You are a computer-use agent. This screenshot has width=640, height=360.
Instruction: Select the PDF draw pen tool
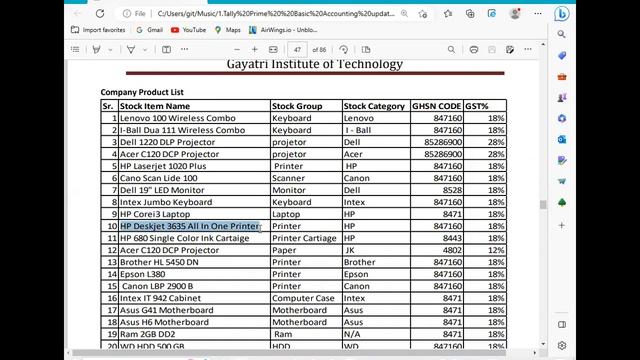[x=131, y=49]
